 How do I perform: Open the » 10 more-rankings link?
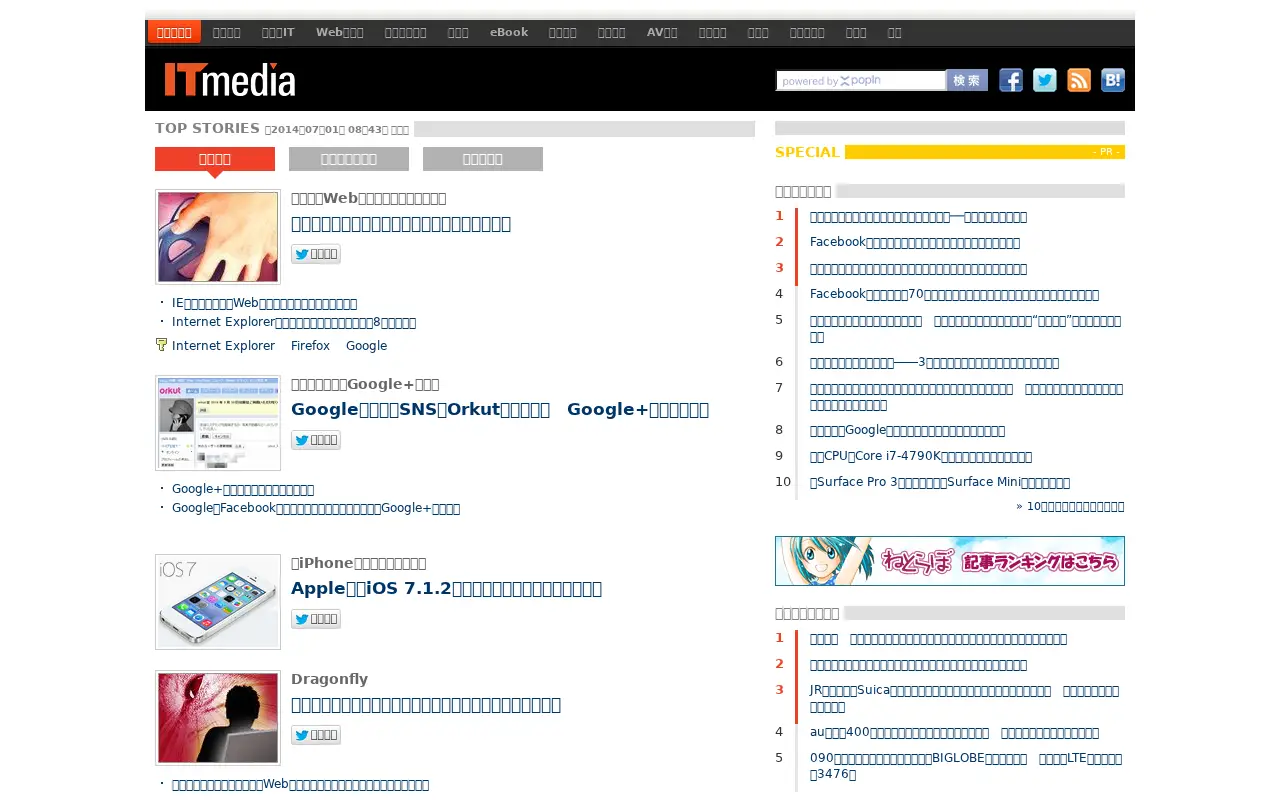1070,506
